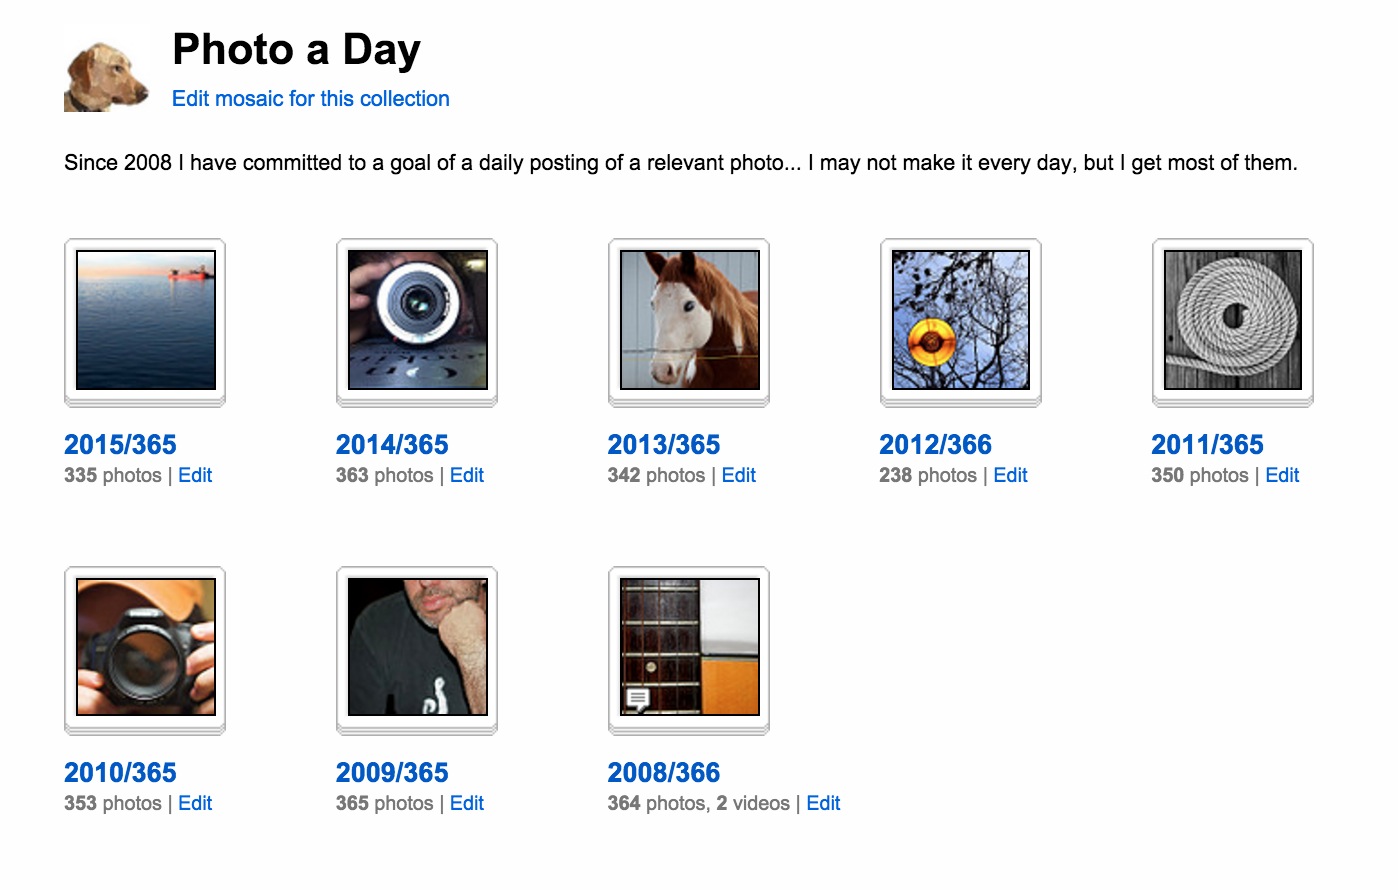
Task: Edit the 2011/365 album
Action: (1282, 476)
